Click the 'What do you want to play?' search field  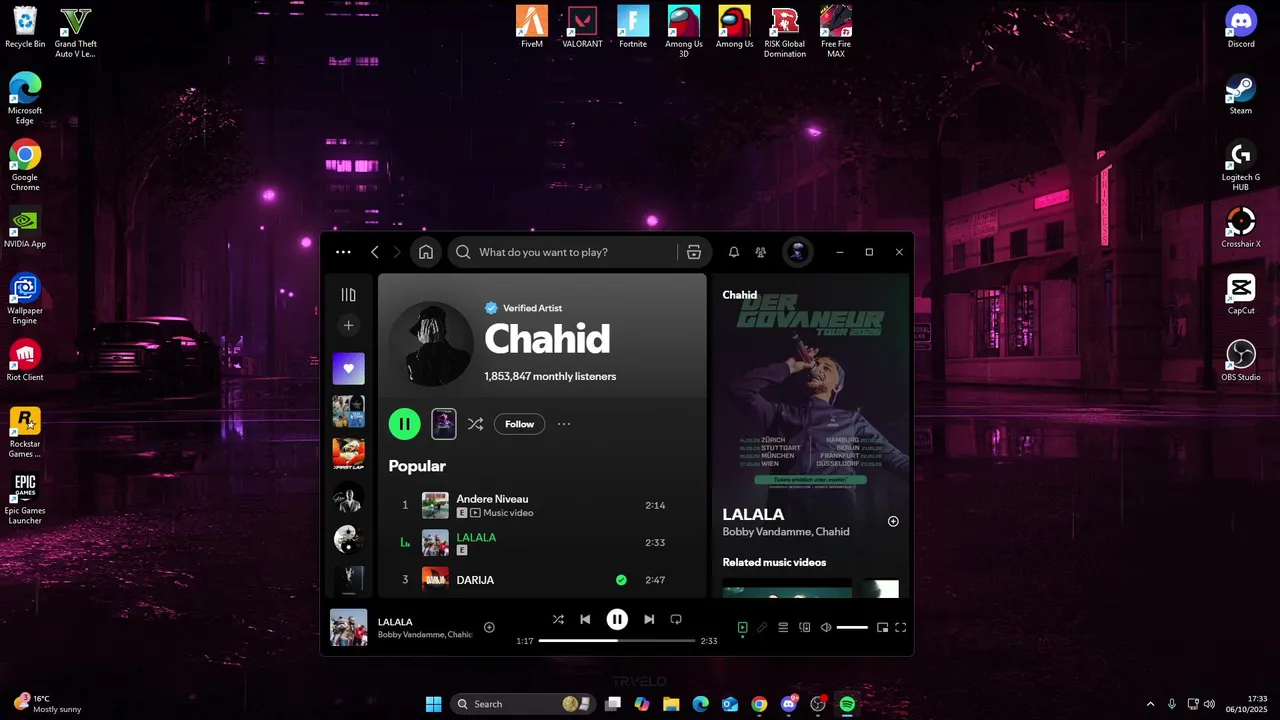[562, 252]
